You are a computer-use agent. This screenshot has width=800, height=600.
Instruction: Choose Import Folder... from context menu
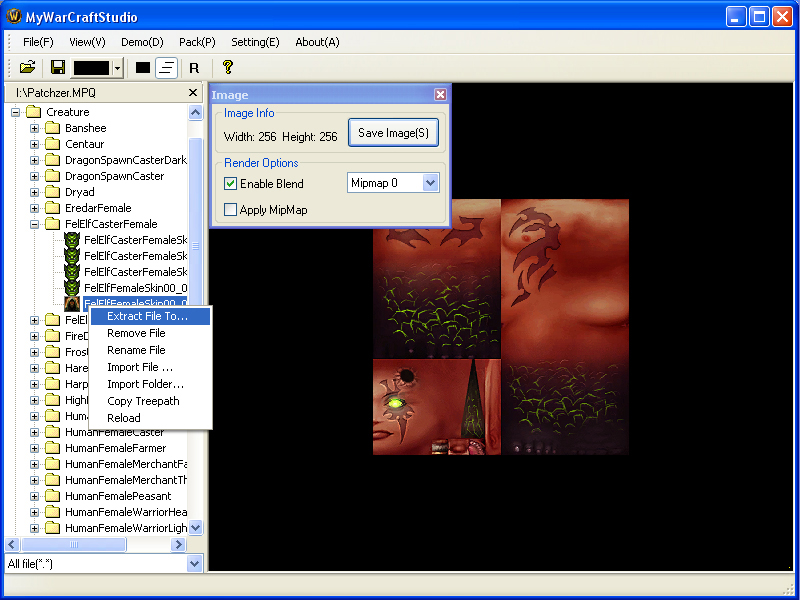[150, 384]
